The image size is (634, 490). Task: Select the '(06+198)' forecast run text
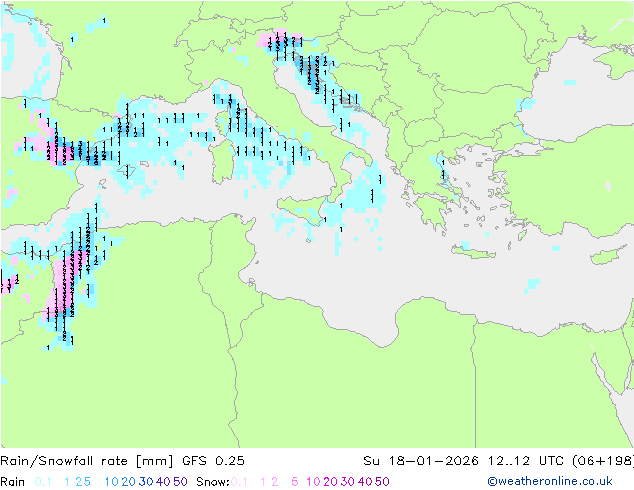tap(603, 461)
